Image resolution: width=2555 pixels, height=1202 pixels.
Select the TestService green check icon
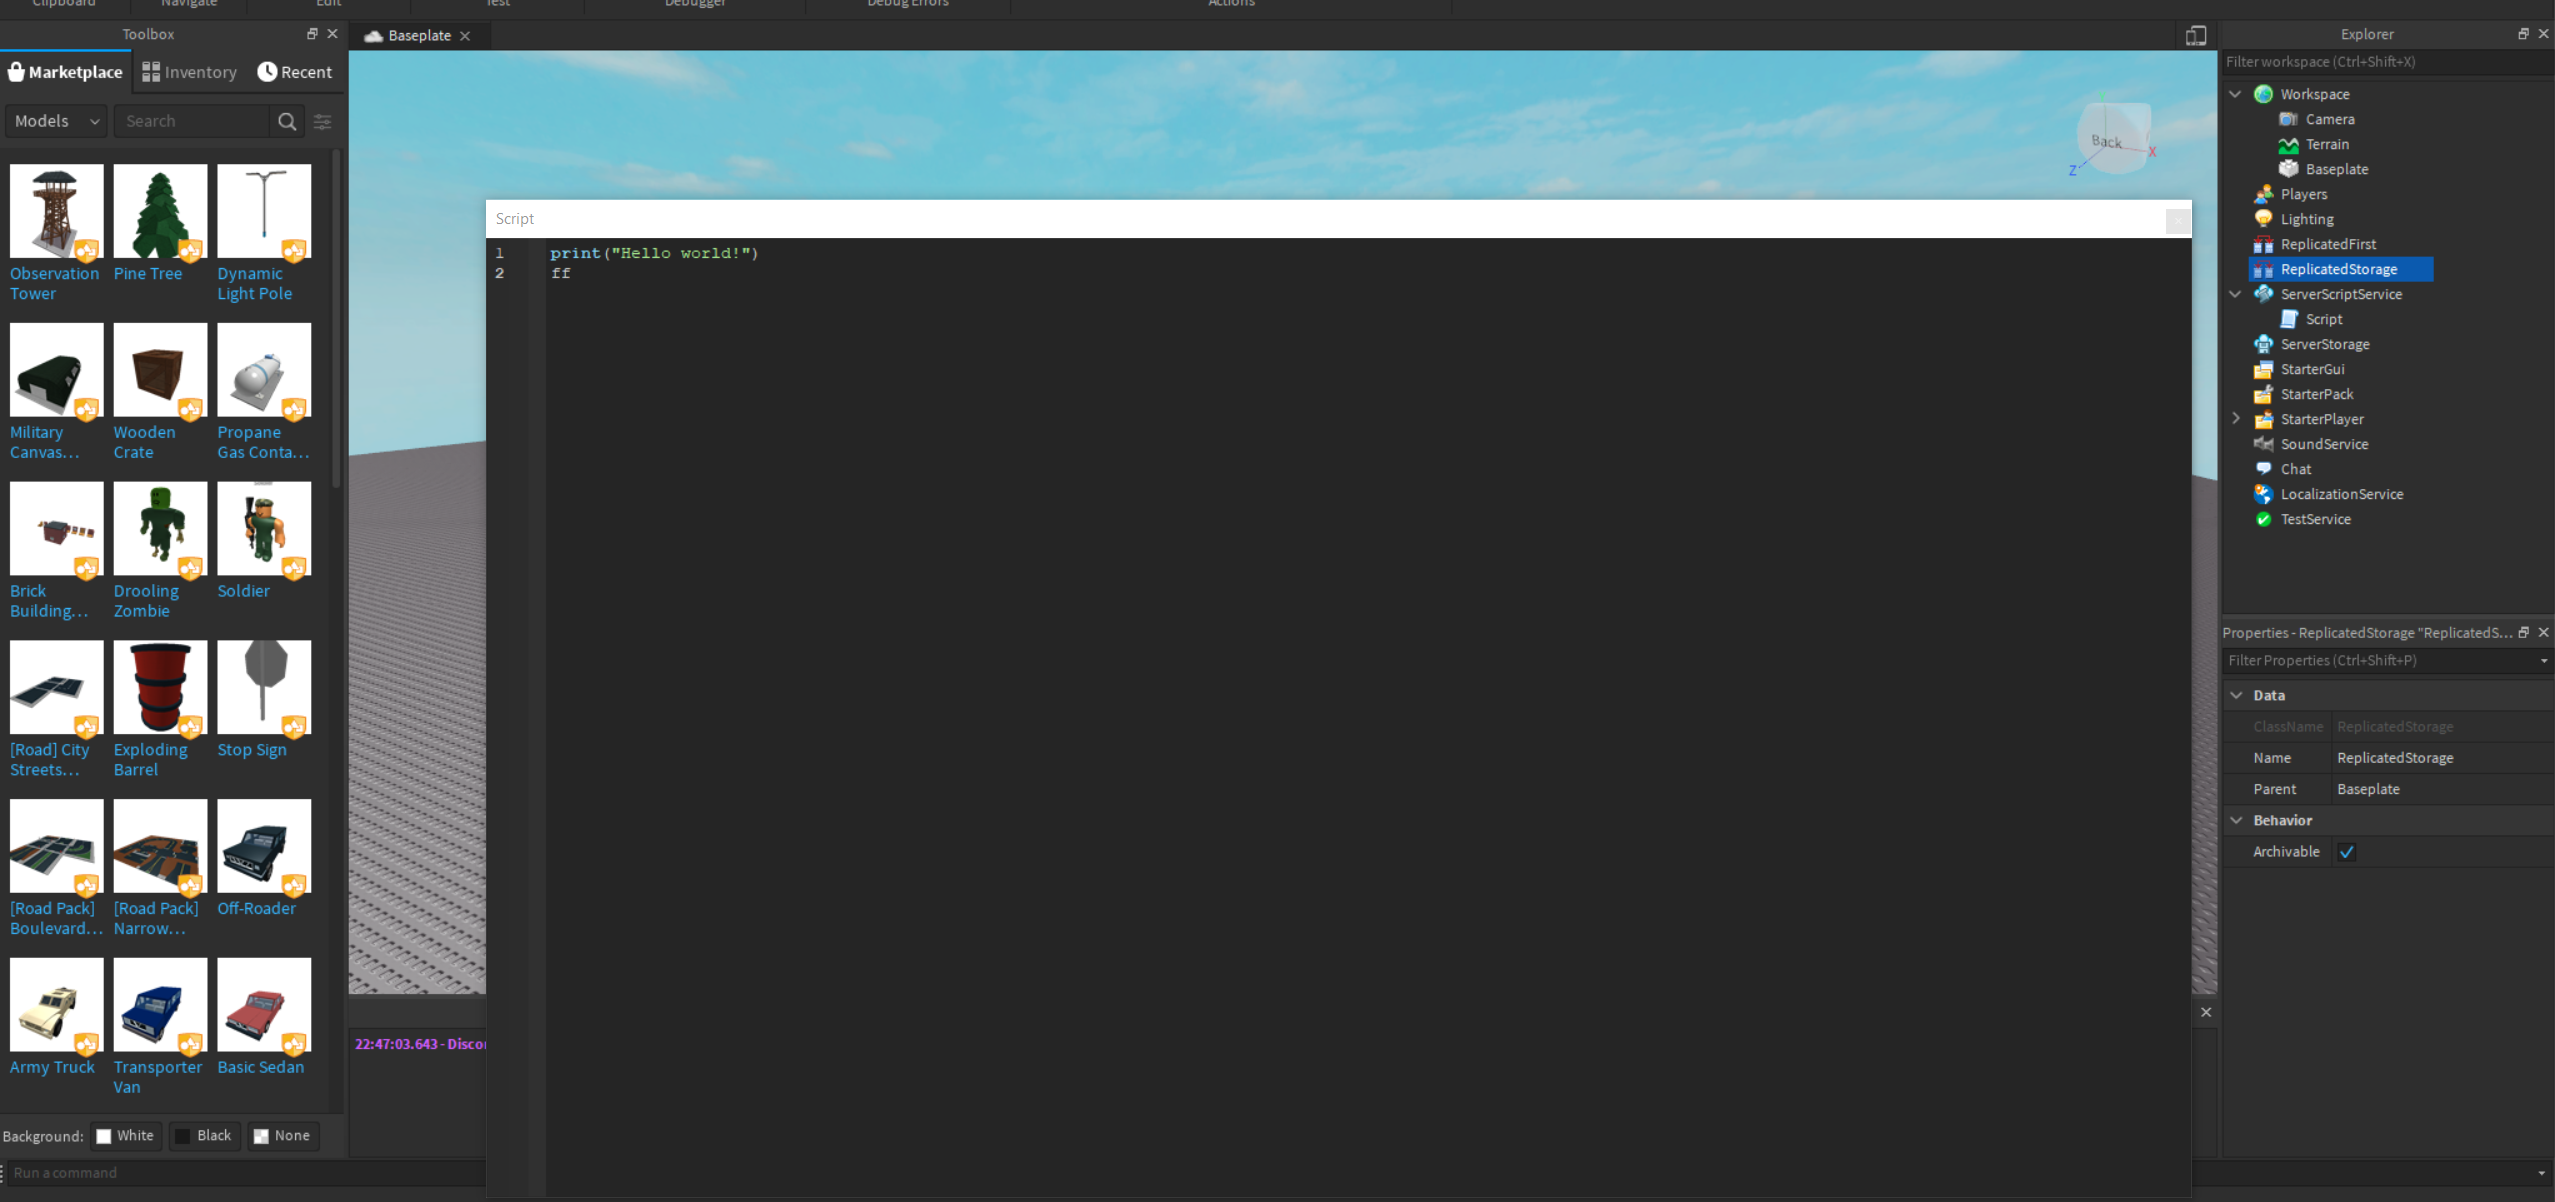pos(2263,519)
